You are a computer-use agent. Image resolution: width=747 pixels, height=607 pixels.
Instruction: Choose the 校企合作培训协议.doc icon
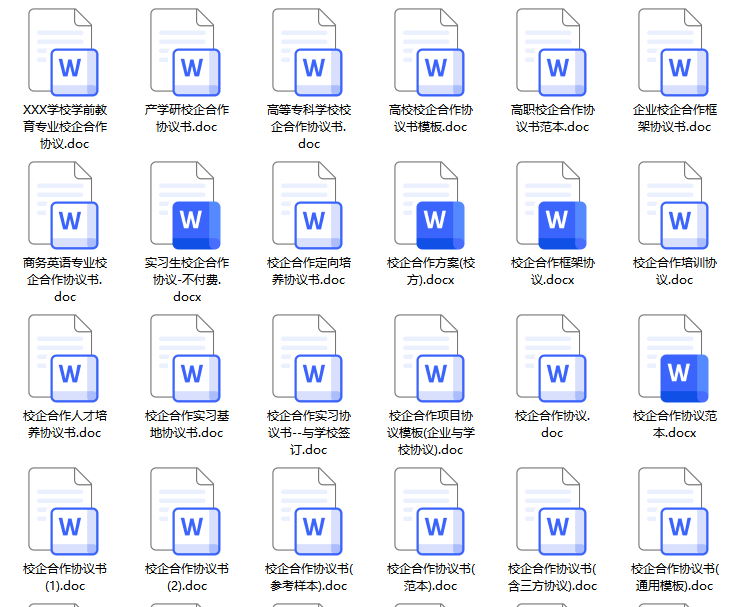[x=673, y=205]
